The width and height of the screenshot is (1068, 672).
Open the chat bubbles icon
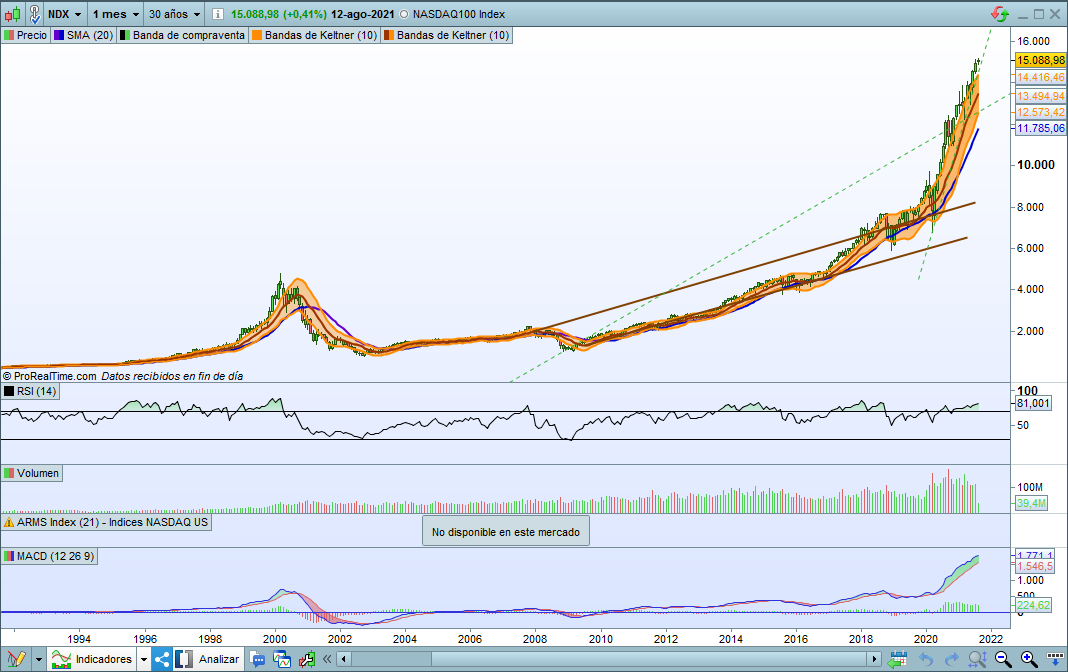258,659
